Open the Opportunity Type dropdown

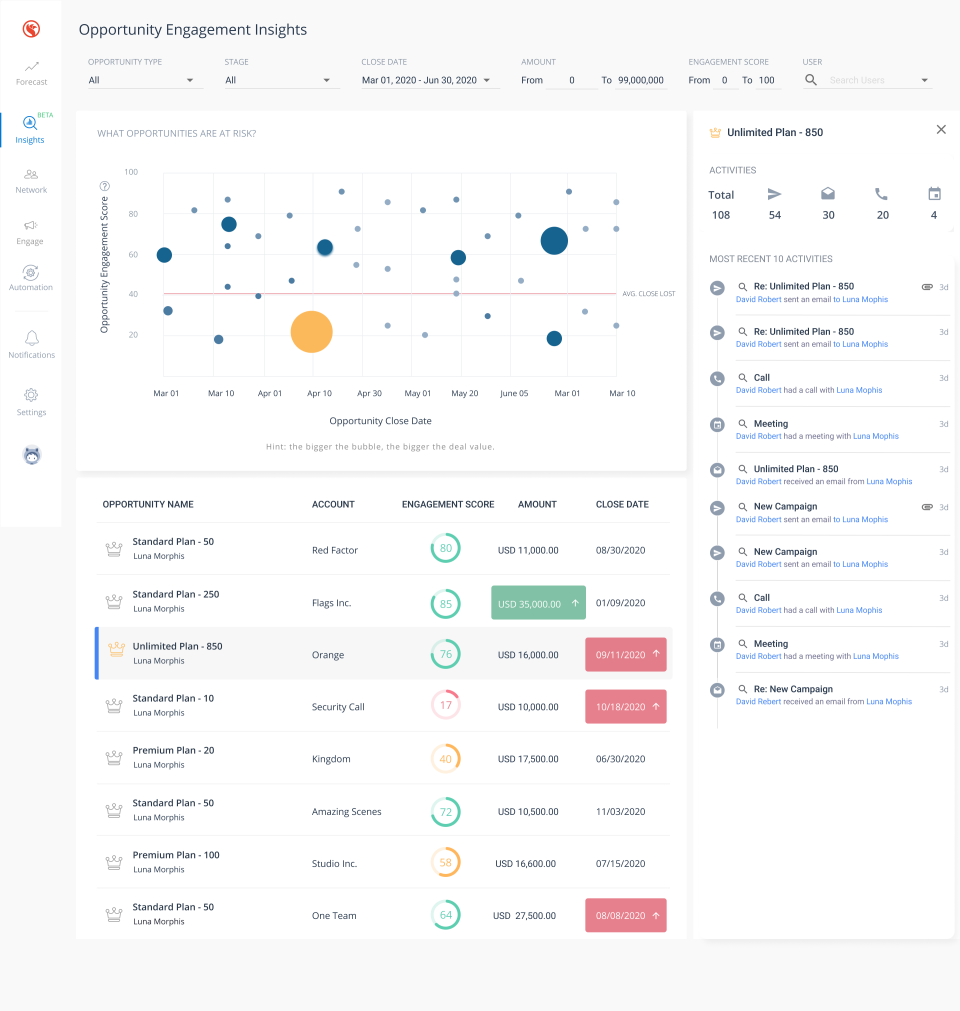[144, 80]
